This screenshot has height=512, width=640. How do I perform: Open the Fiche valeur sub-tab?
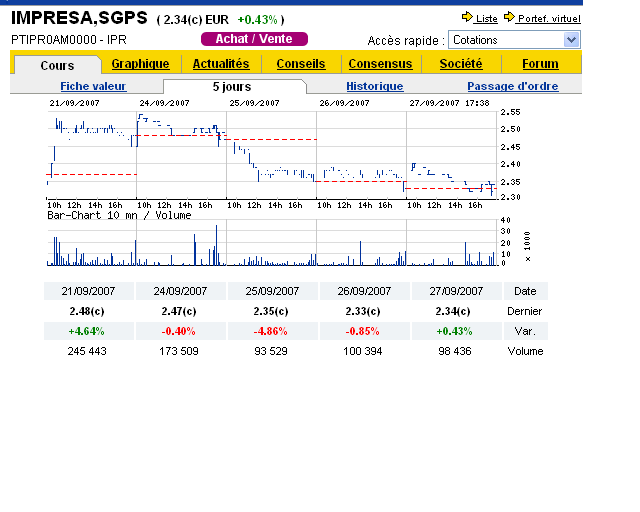pyautogui.click(x=93, y=86)
